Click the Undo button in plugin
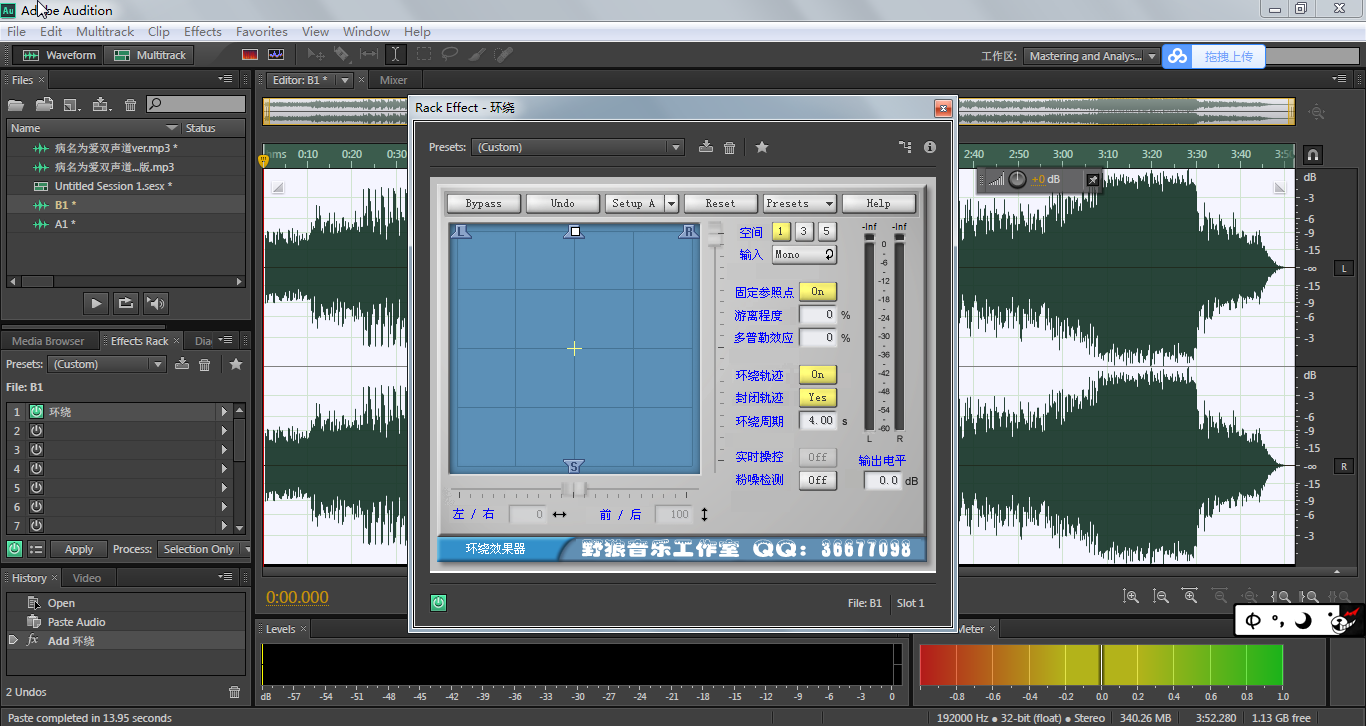The height and width of the screenshot is (726, 1366). pos(563,203)
